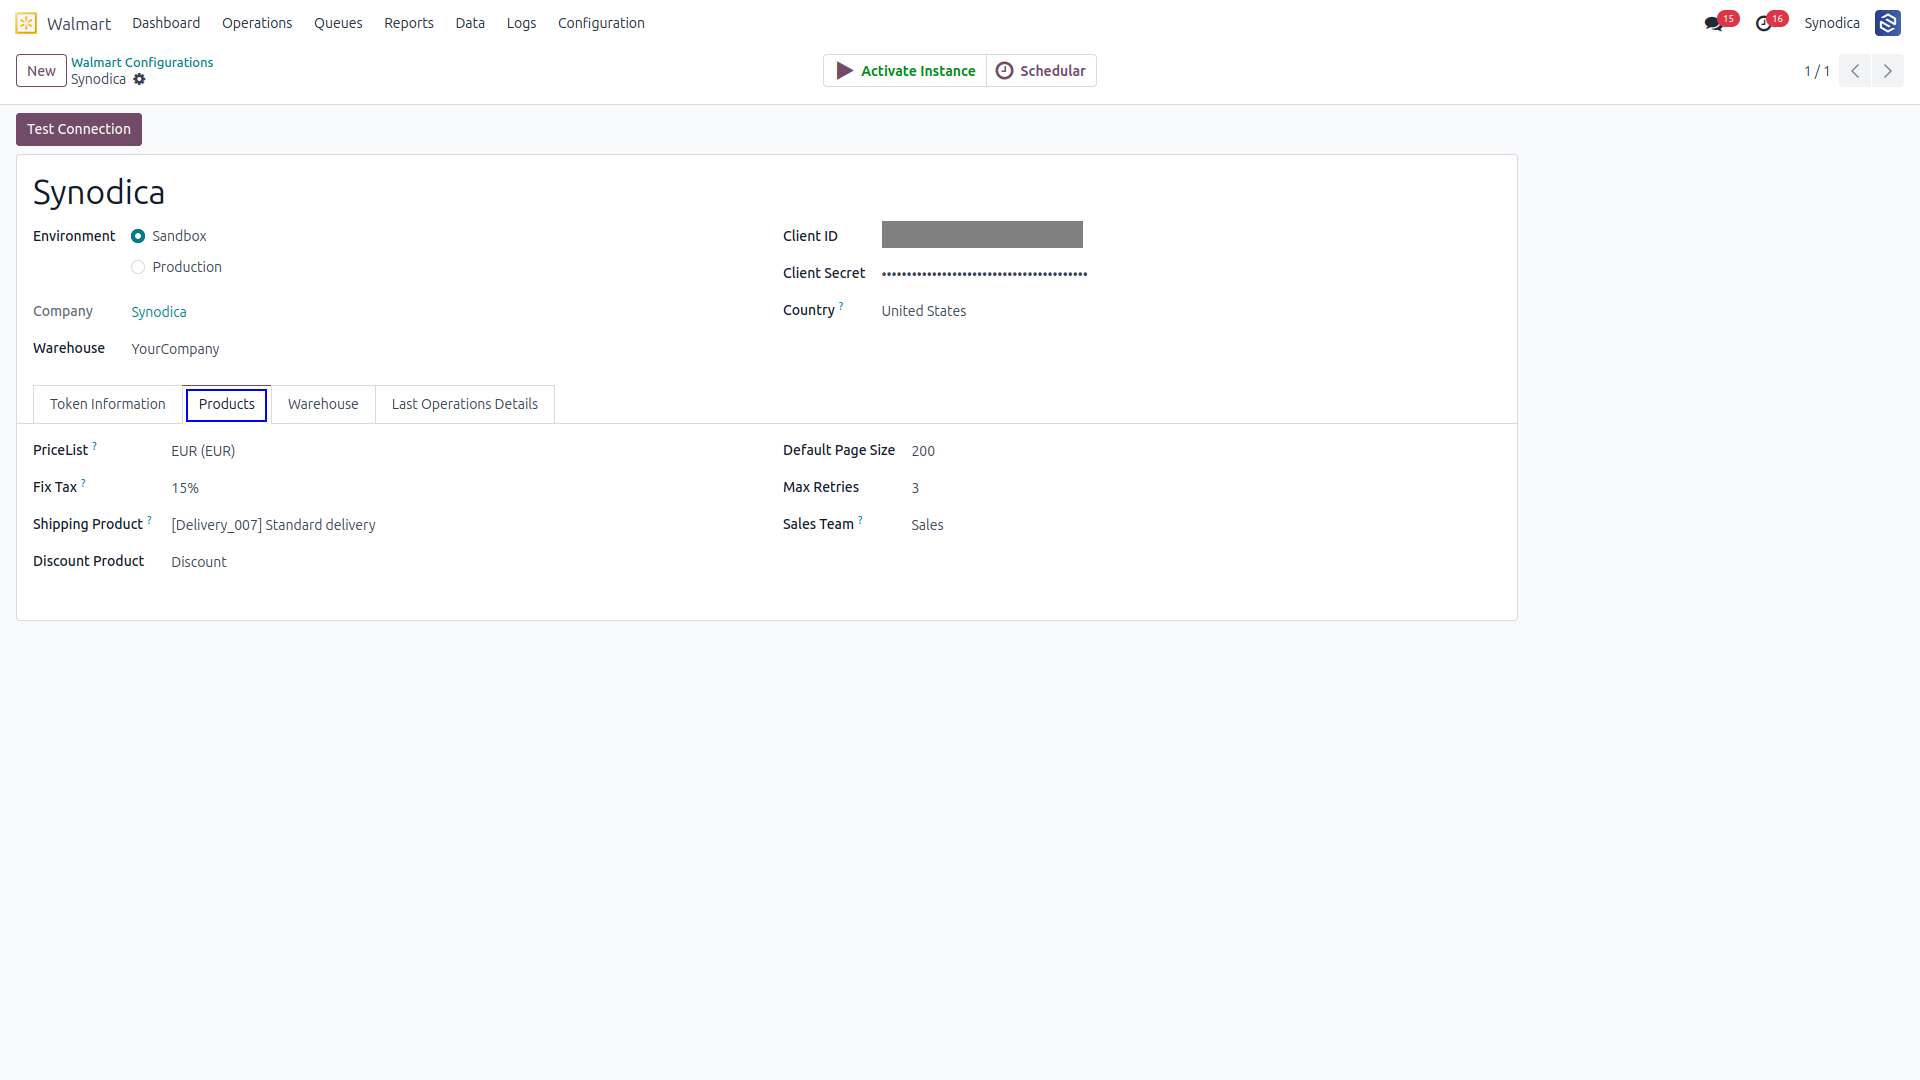Image resolution: width=1920 pixels, height=1080 pixels.
Task: Click the Walmart app logo icon
Action: pos(26,23)
